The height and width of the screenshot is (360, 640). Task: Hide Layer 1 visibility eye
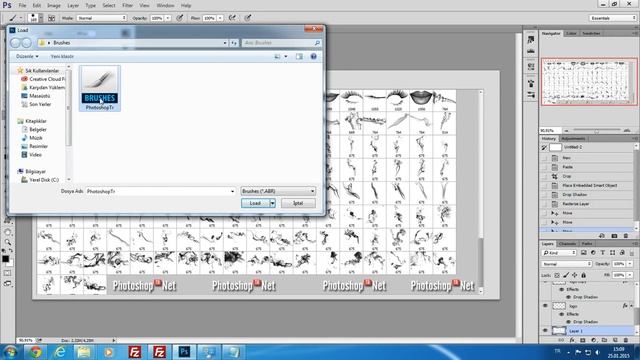pyautogui.click(x=545, y=331)
